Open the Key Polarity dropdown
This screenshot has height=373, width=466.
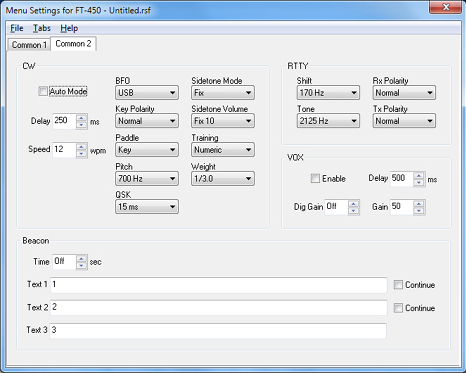(x=147, y=121)
